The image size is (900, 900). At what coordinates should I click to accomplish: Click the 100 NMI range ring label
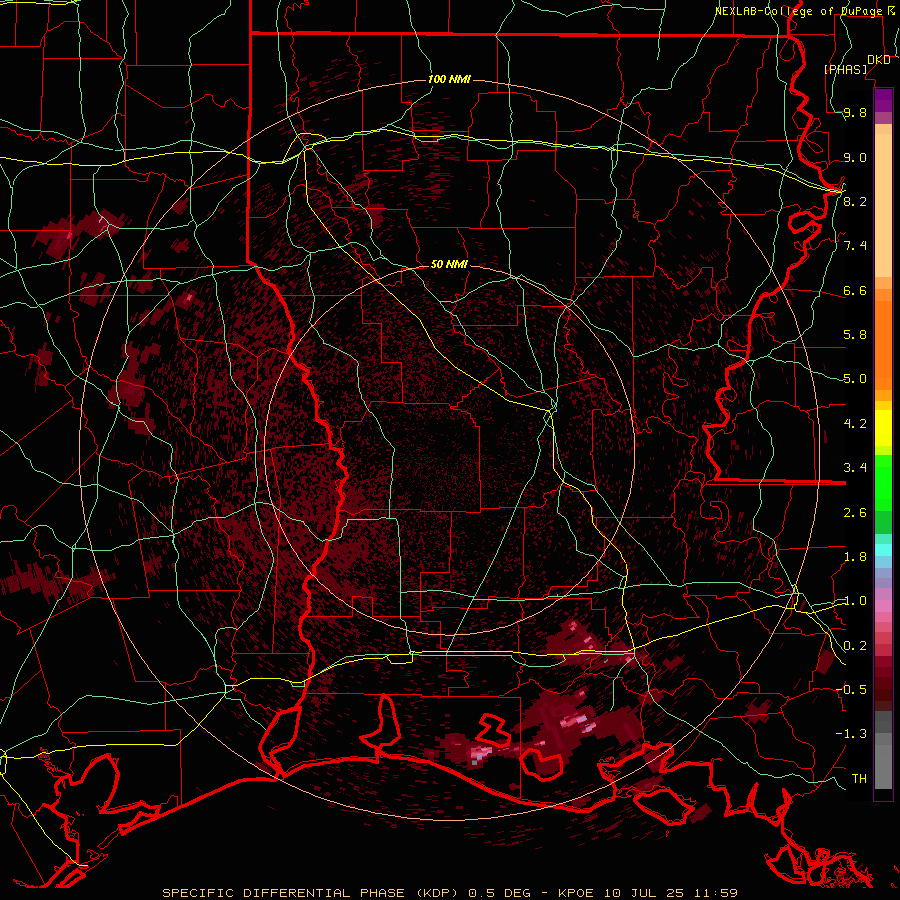pos(449,79)
